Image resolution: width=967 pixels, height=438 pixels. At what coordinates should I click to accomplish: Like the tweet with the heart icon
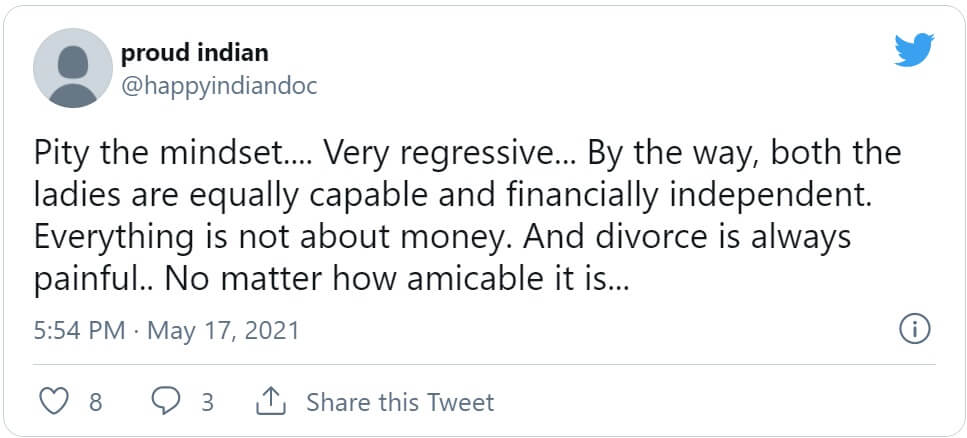[x=53, y=402]
